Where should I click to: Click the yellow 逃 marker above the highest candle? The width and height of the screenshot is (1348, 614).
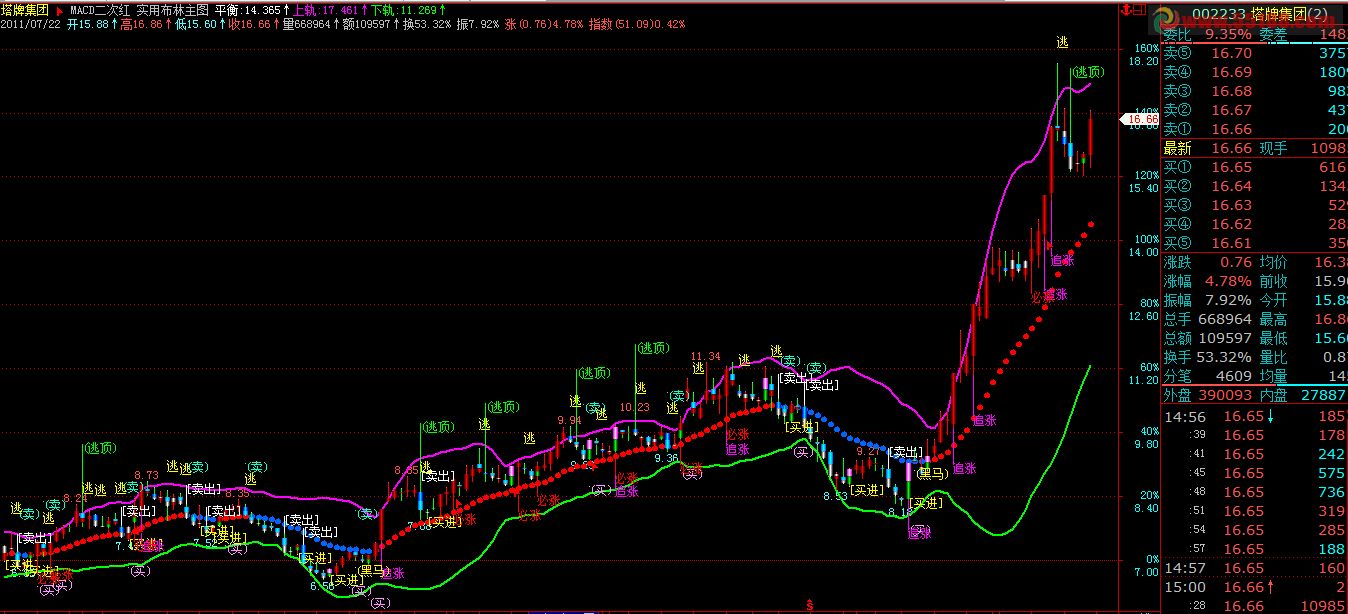[x=1062, y=42]
